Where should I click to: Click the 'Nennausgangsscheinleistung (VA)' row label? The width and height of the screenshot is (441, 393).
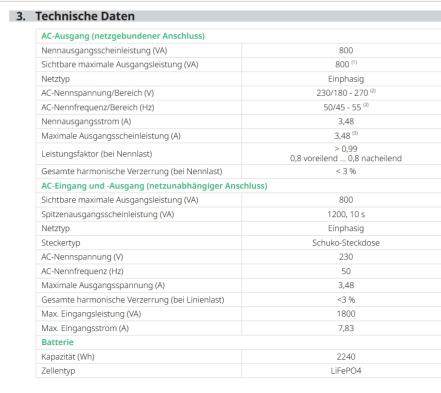click(104, 50)
